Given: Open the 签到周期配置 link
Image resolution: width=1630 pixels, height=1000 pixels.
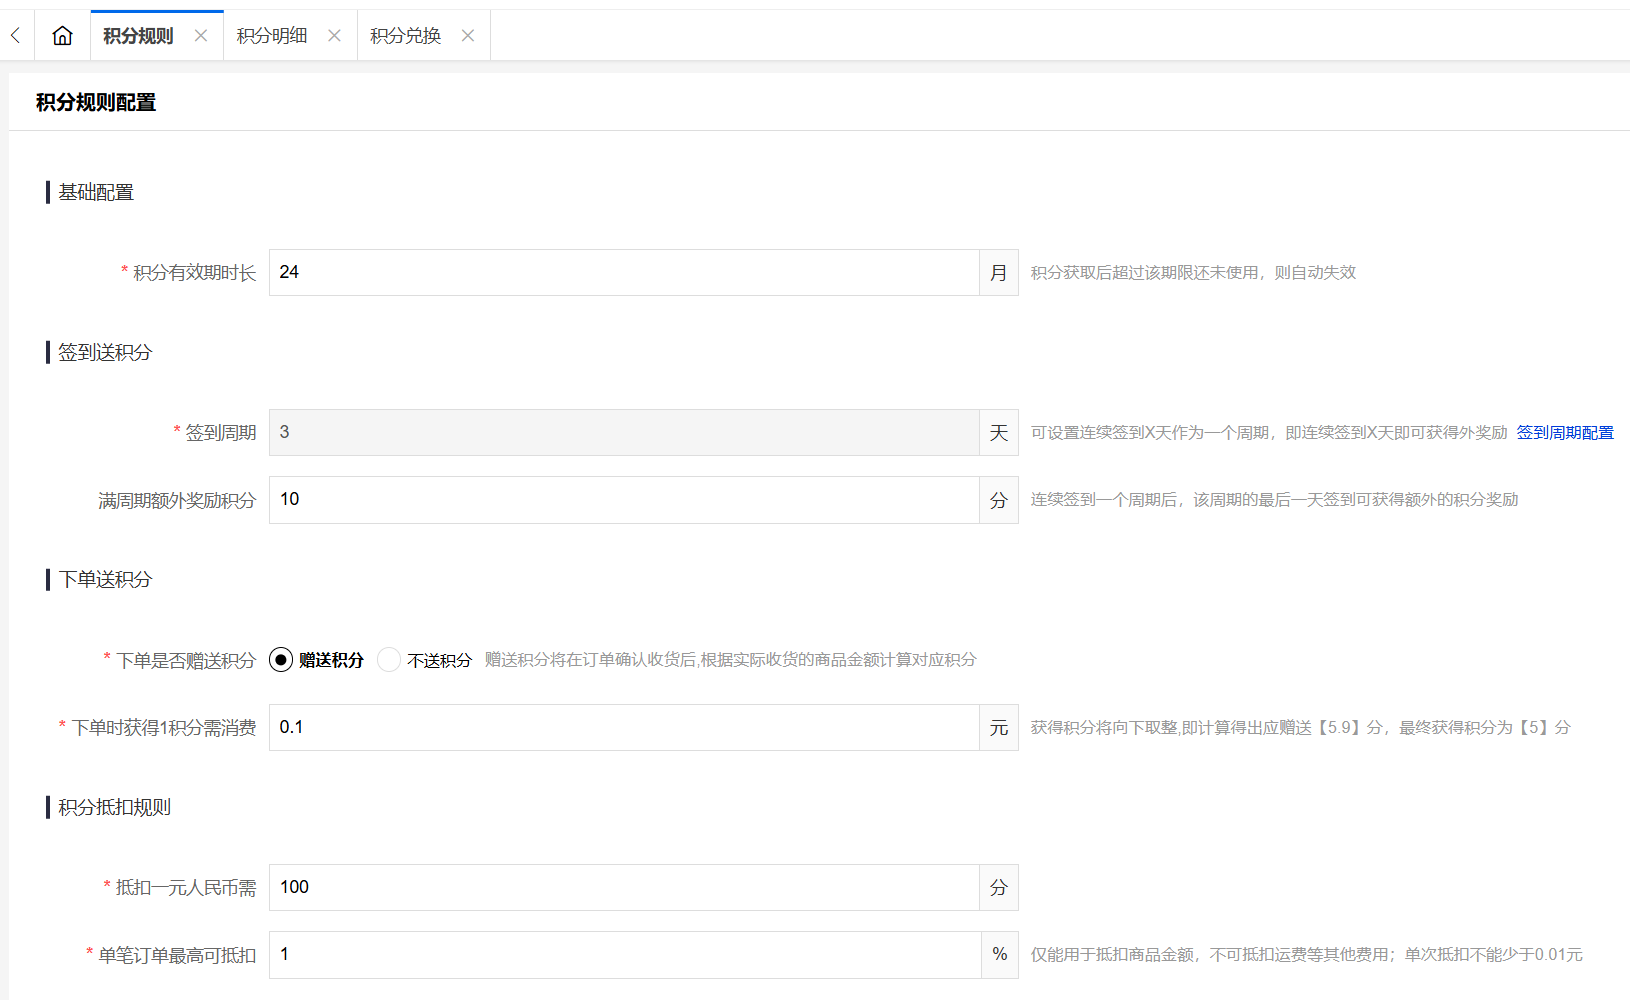Looking at the screenshot, I should pos(1564,433).
